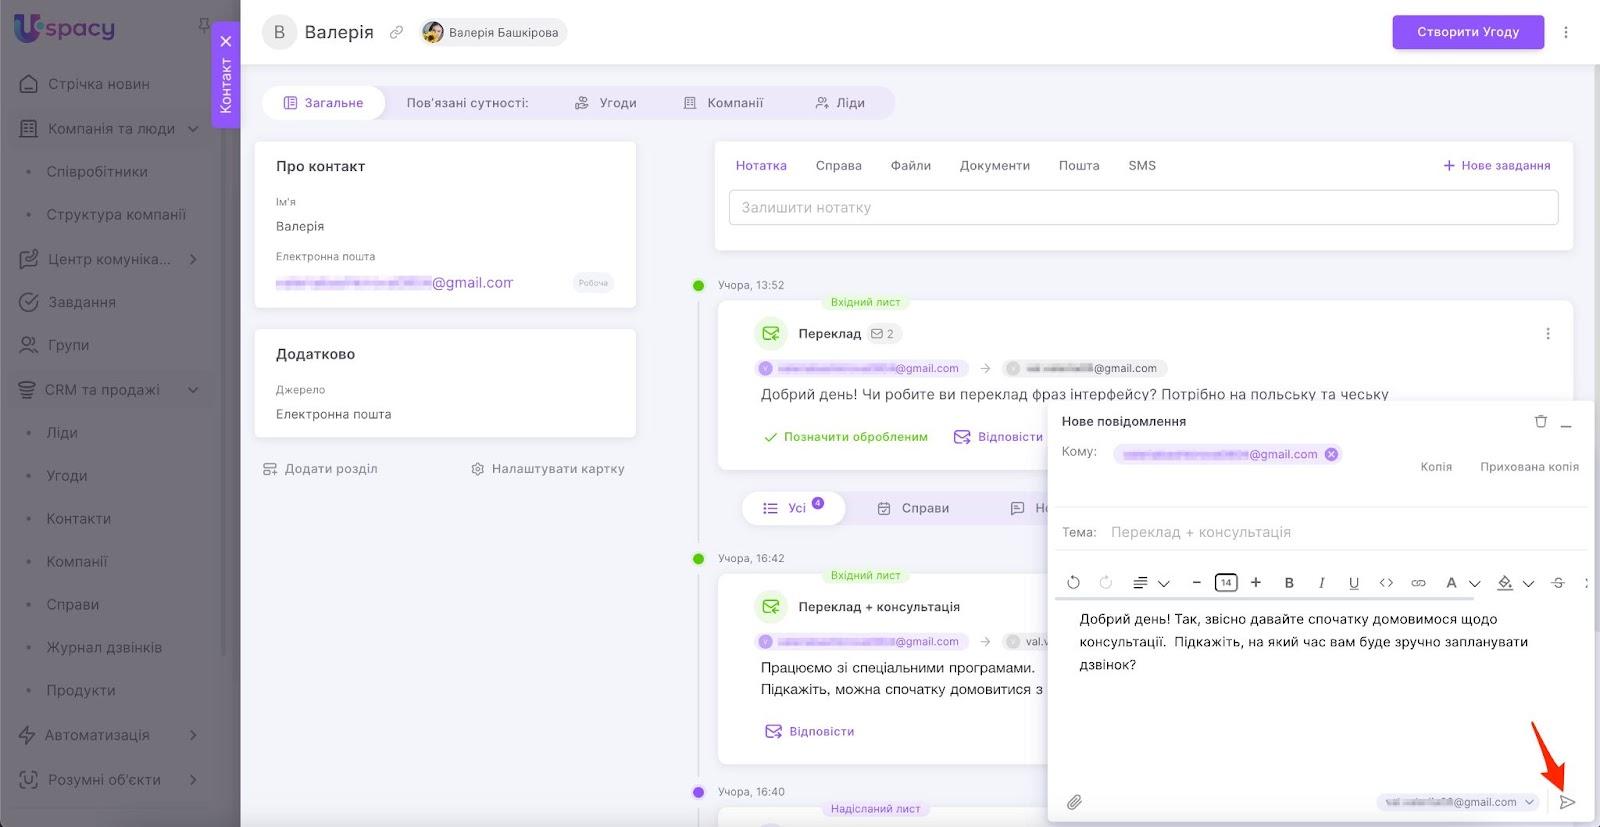Add a Копія recipient field

[x=1436, y=467]
